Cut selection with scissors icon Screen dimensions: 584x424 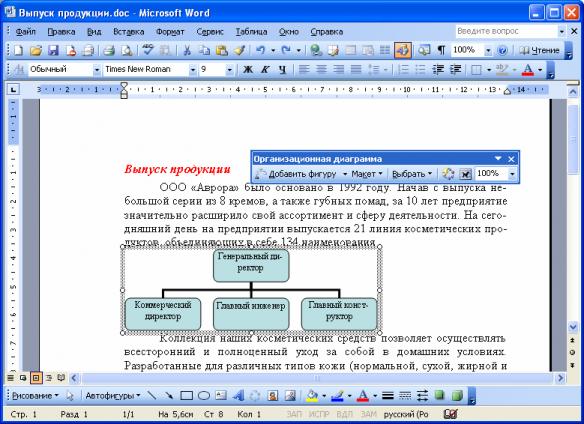[187, 50]
